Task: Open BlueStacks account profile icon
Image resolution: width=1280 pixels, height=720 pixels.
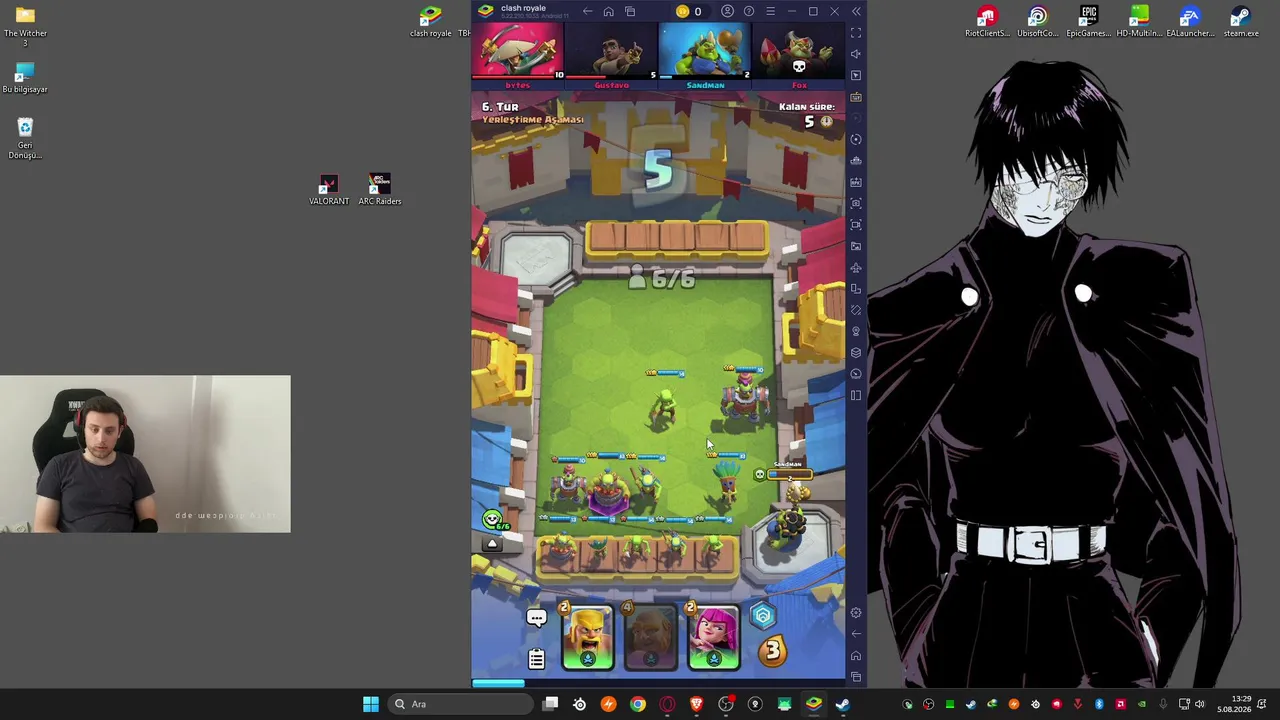Action: click(x=727, y=12)
